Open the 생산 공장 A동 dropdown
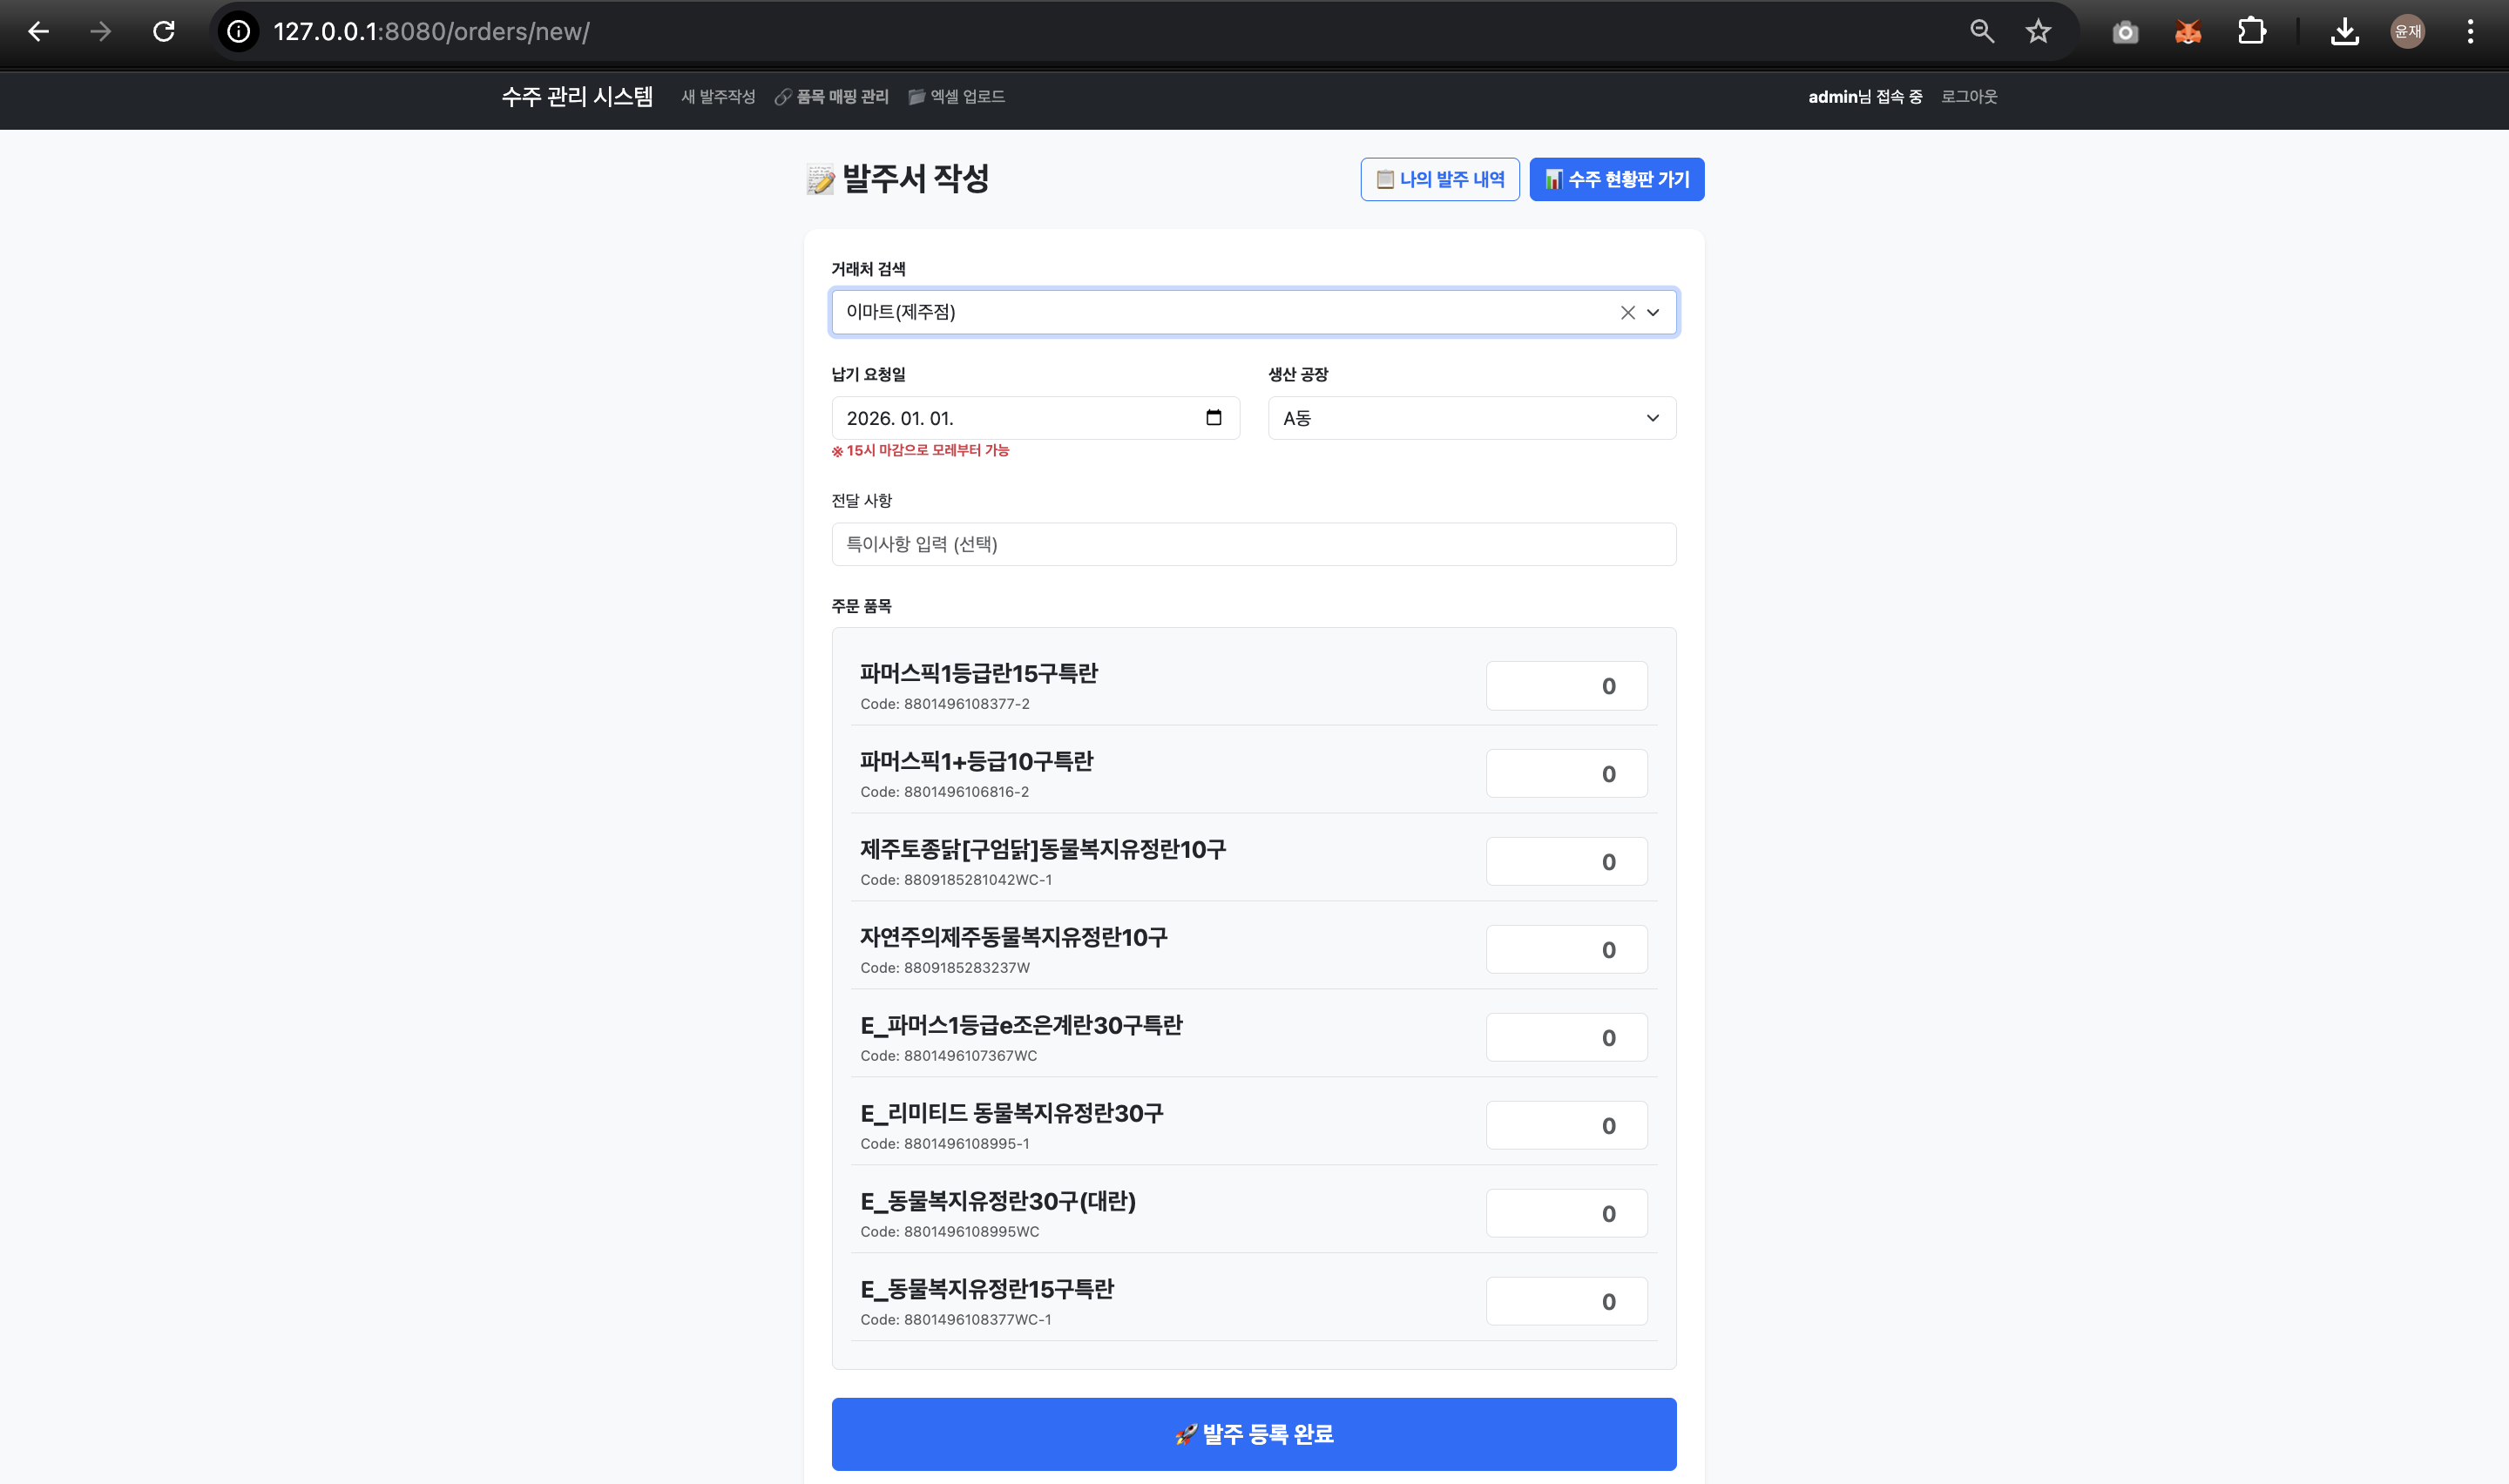2509x1484 pixels. 1471,418
